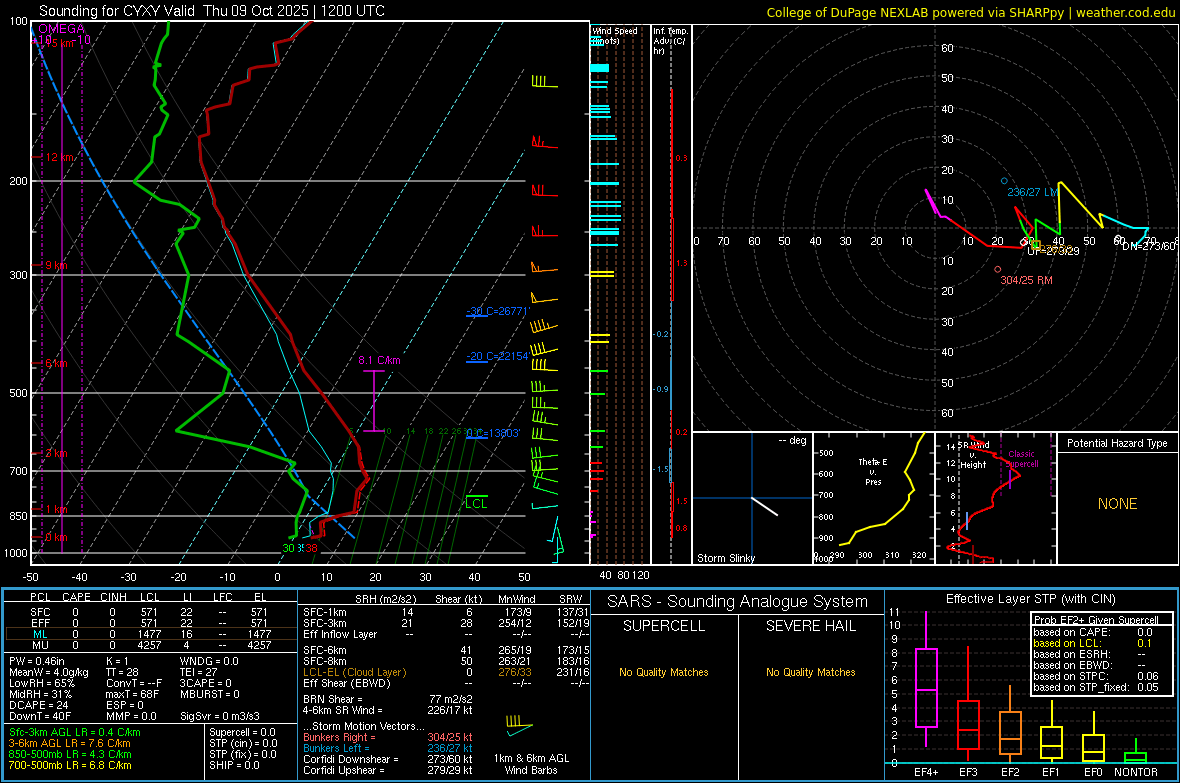The image size is (1180, 783).
Task: Click the CINH column header
Action: [x=114, y=597]
